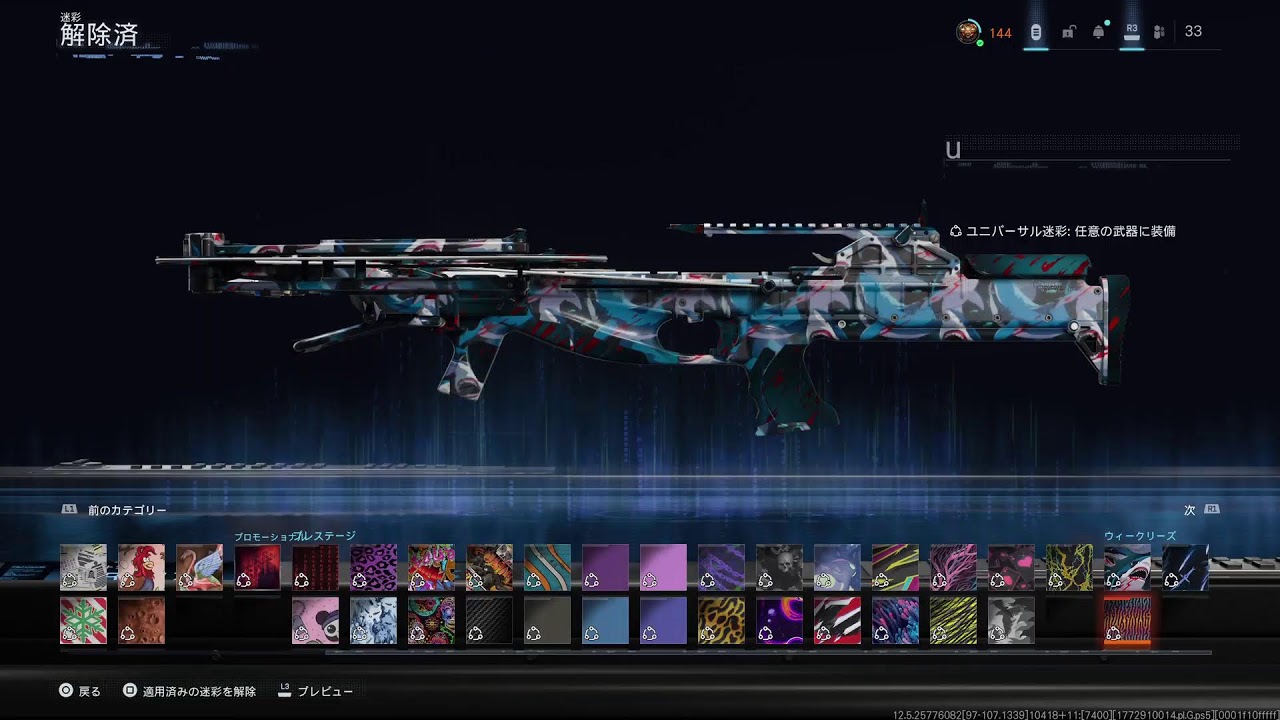Image resolution: width=1280 pixels, height=720 pixels.
Task: Open the unlock store padlock icon
Action: [x=1068, y=32]
